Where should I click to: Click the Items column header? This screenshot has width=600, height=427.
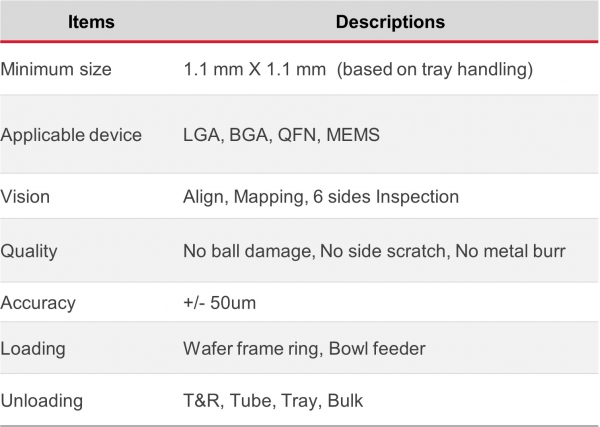[91, 22]
